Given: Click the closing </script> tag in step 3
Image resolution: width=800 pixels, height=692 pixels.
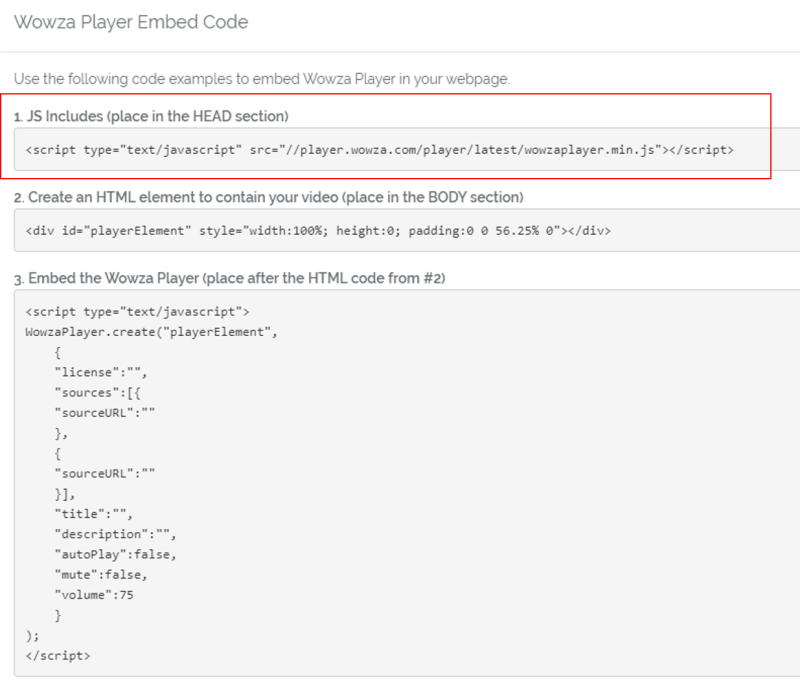Looking at the screenshot, I should click(x=58, y=655).
